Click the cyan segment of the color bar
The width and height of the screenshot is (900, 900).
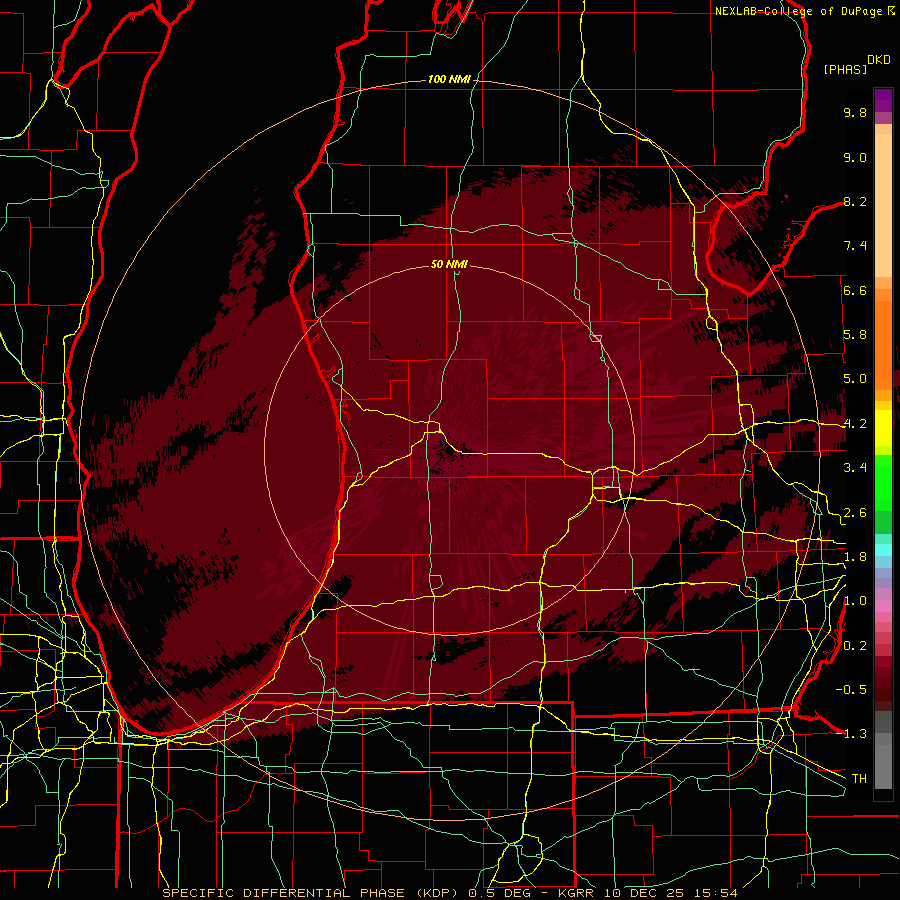click(883, 549)
